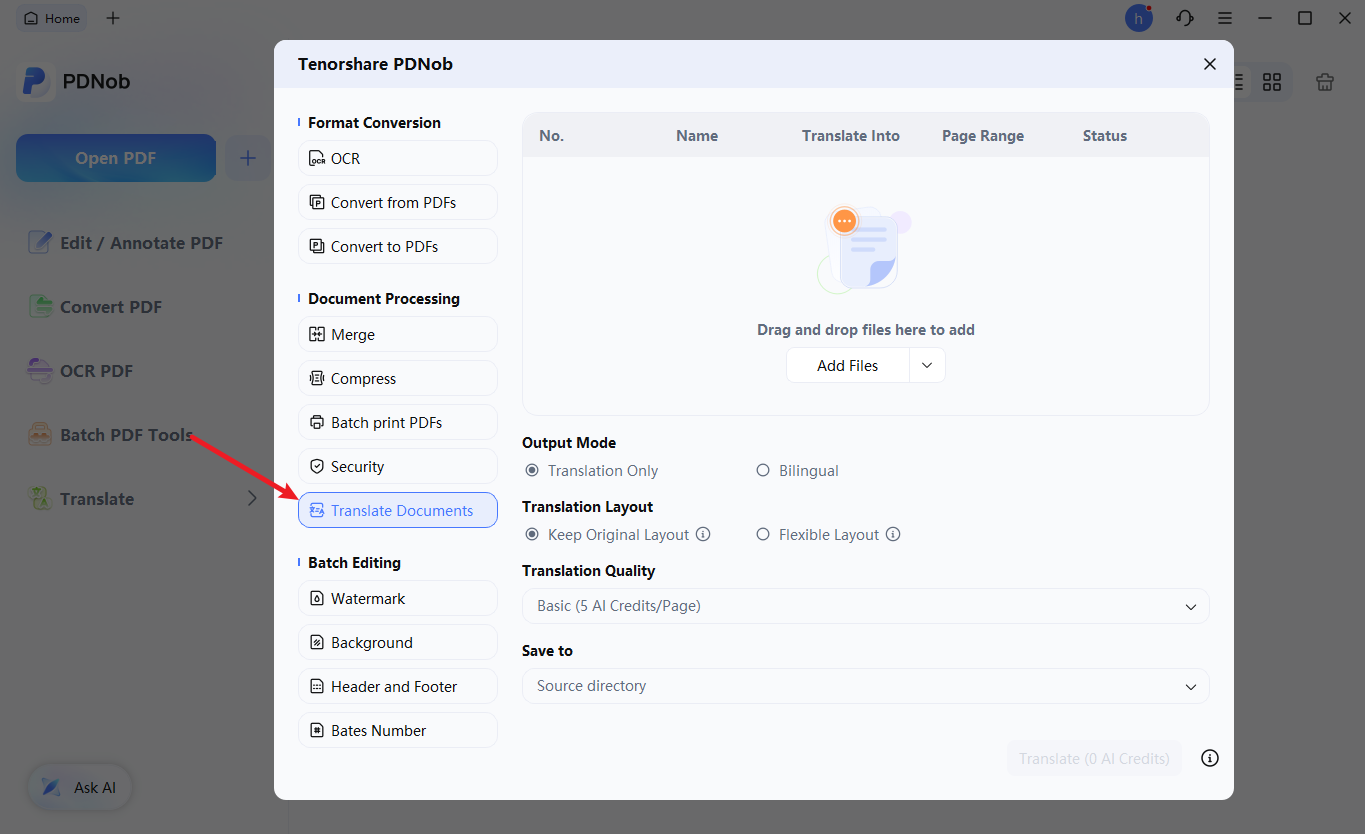Switch to the Home tab

pyautogui.click(x=52, y=18)
